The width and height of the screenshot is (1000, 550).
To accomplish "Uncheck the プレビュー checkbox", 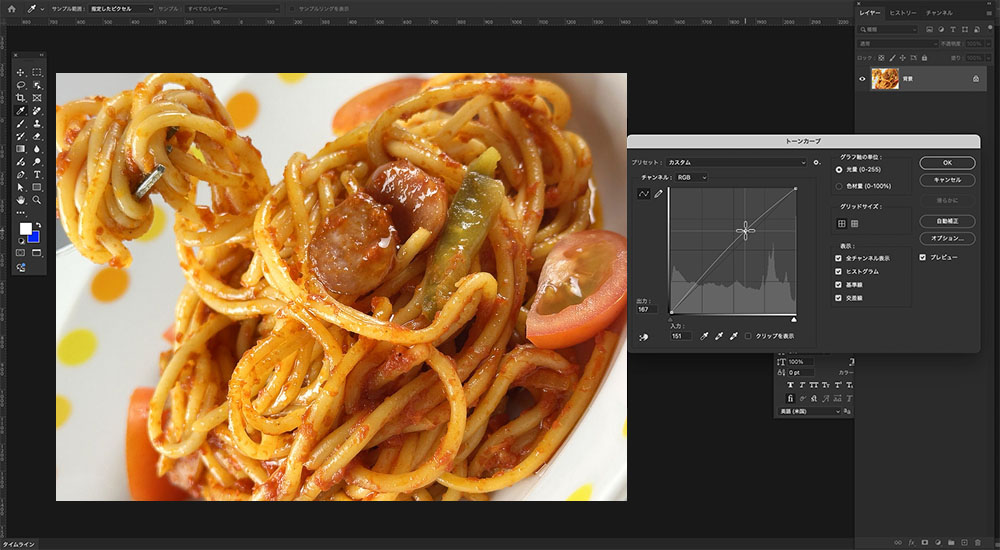I will [924, 257].
